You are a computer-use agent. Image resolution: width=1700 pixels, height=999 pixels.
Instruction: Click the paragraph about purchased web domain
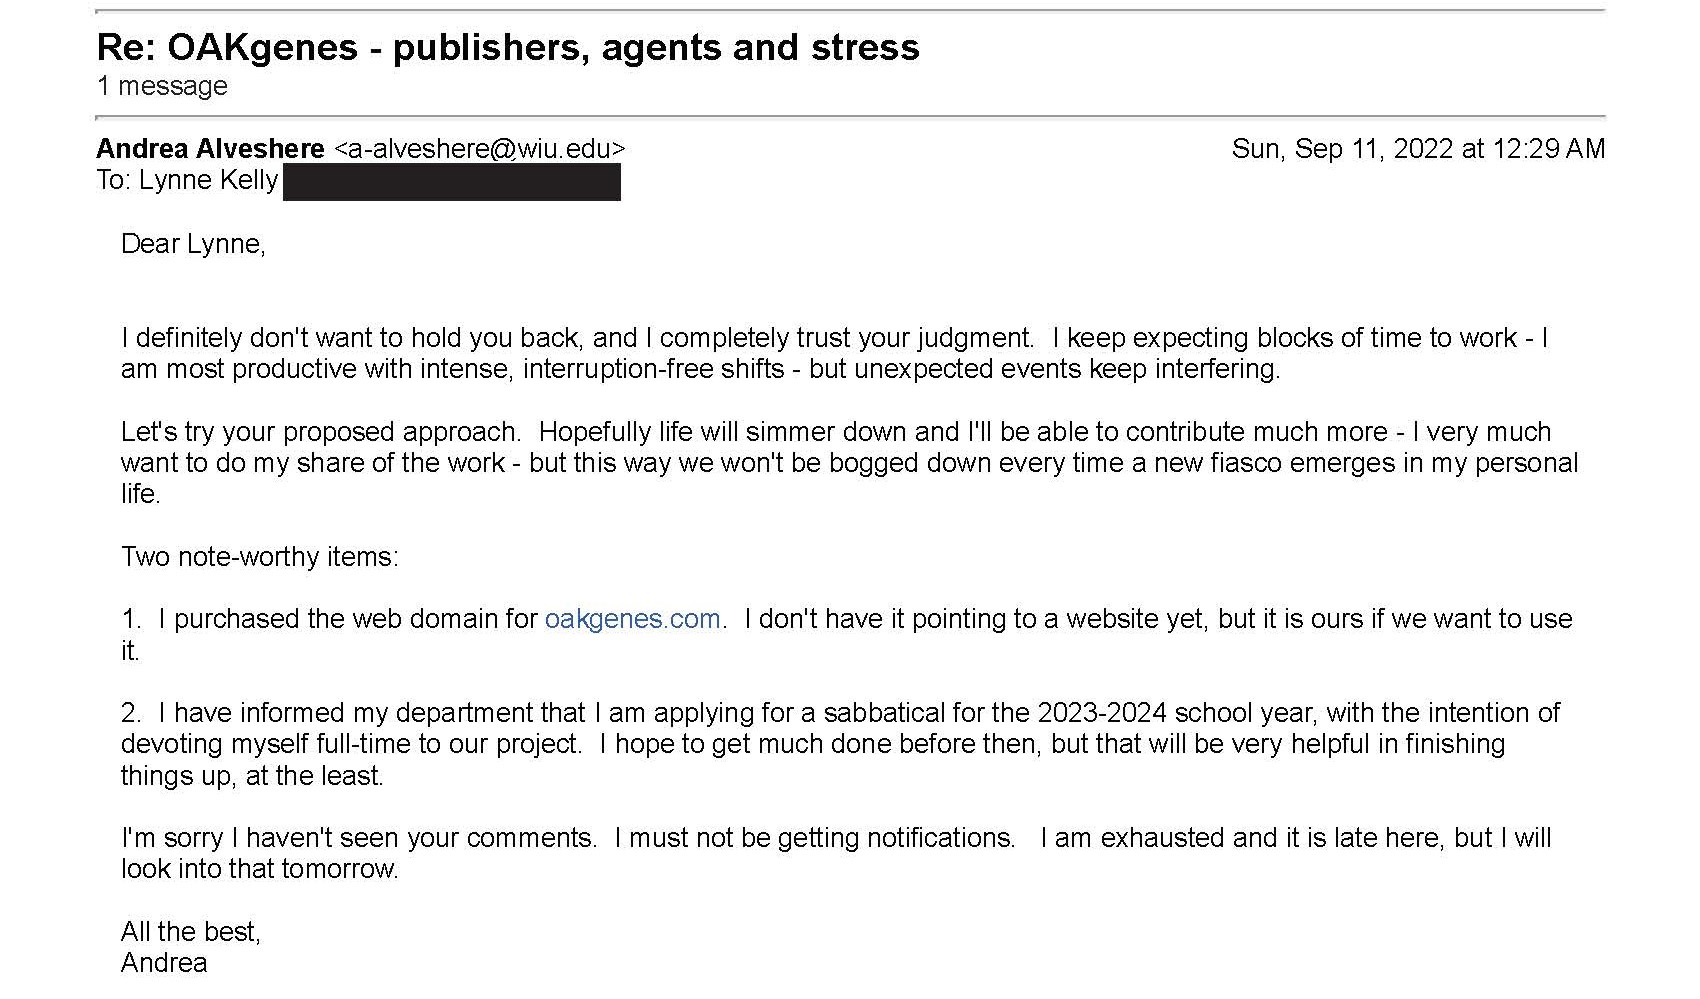[846, 635]
